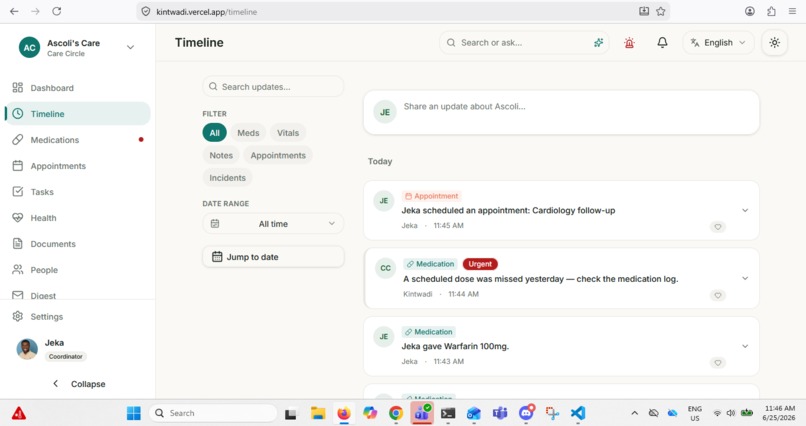Toggle the Notes filter chip
The width and height of the screenshot is (806, 426).
[221, 155]
